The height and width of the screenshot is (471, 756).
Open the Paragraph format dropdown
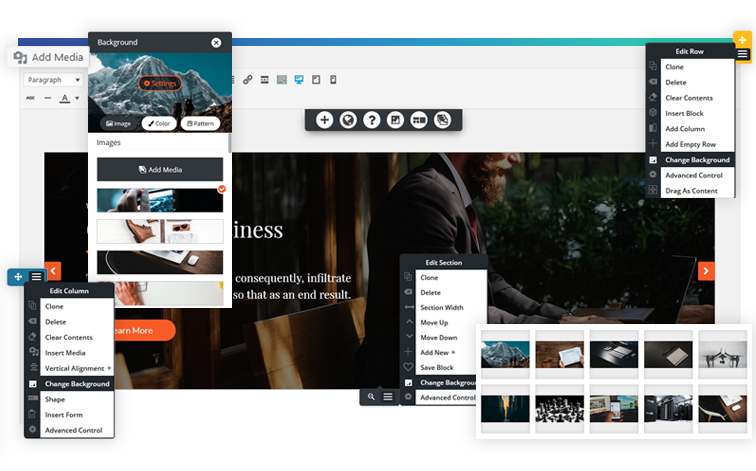pyautogui.click(x=53, y=80)
